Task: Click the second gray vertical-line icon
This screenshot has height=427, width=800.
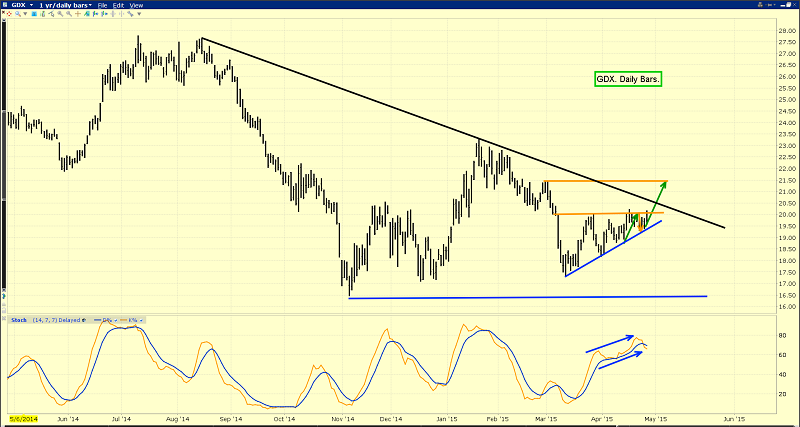Action: tap(121, 14)
